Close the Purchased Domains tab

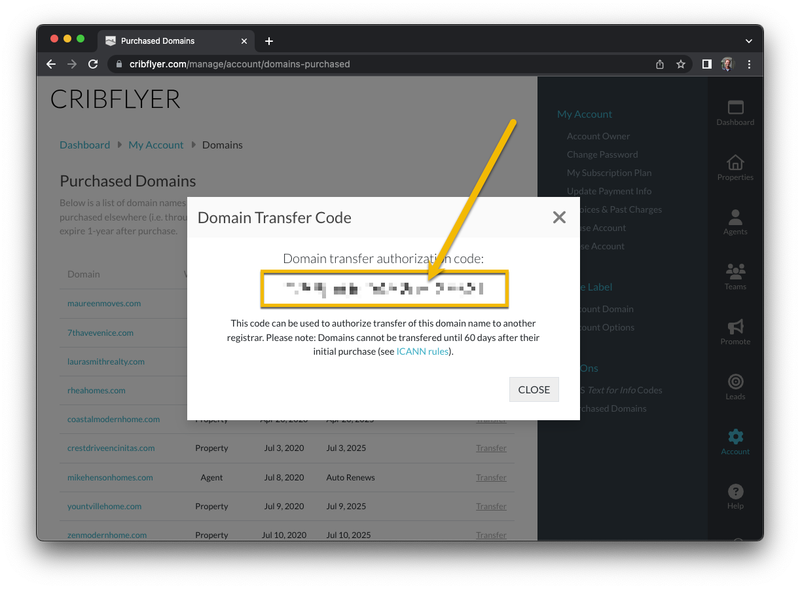pos(244,41)
